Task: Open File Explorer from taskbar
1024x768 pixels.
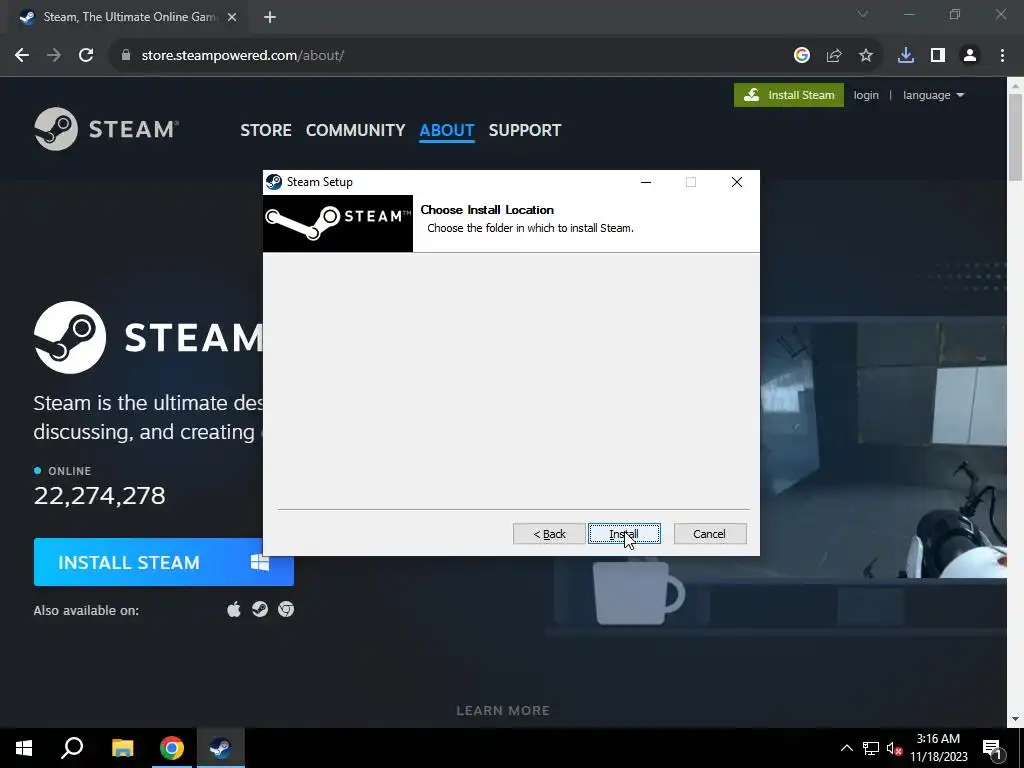Action: pos(122,748)
